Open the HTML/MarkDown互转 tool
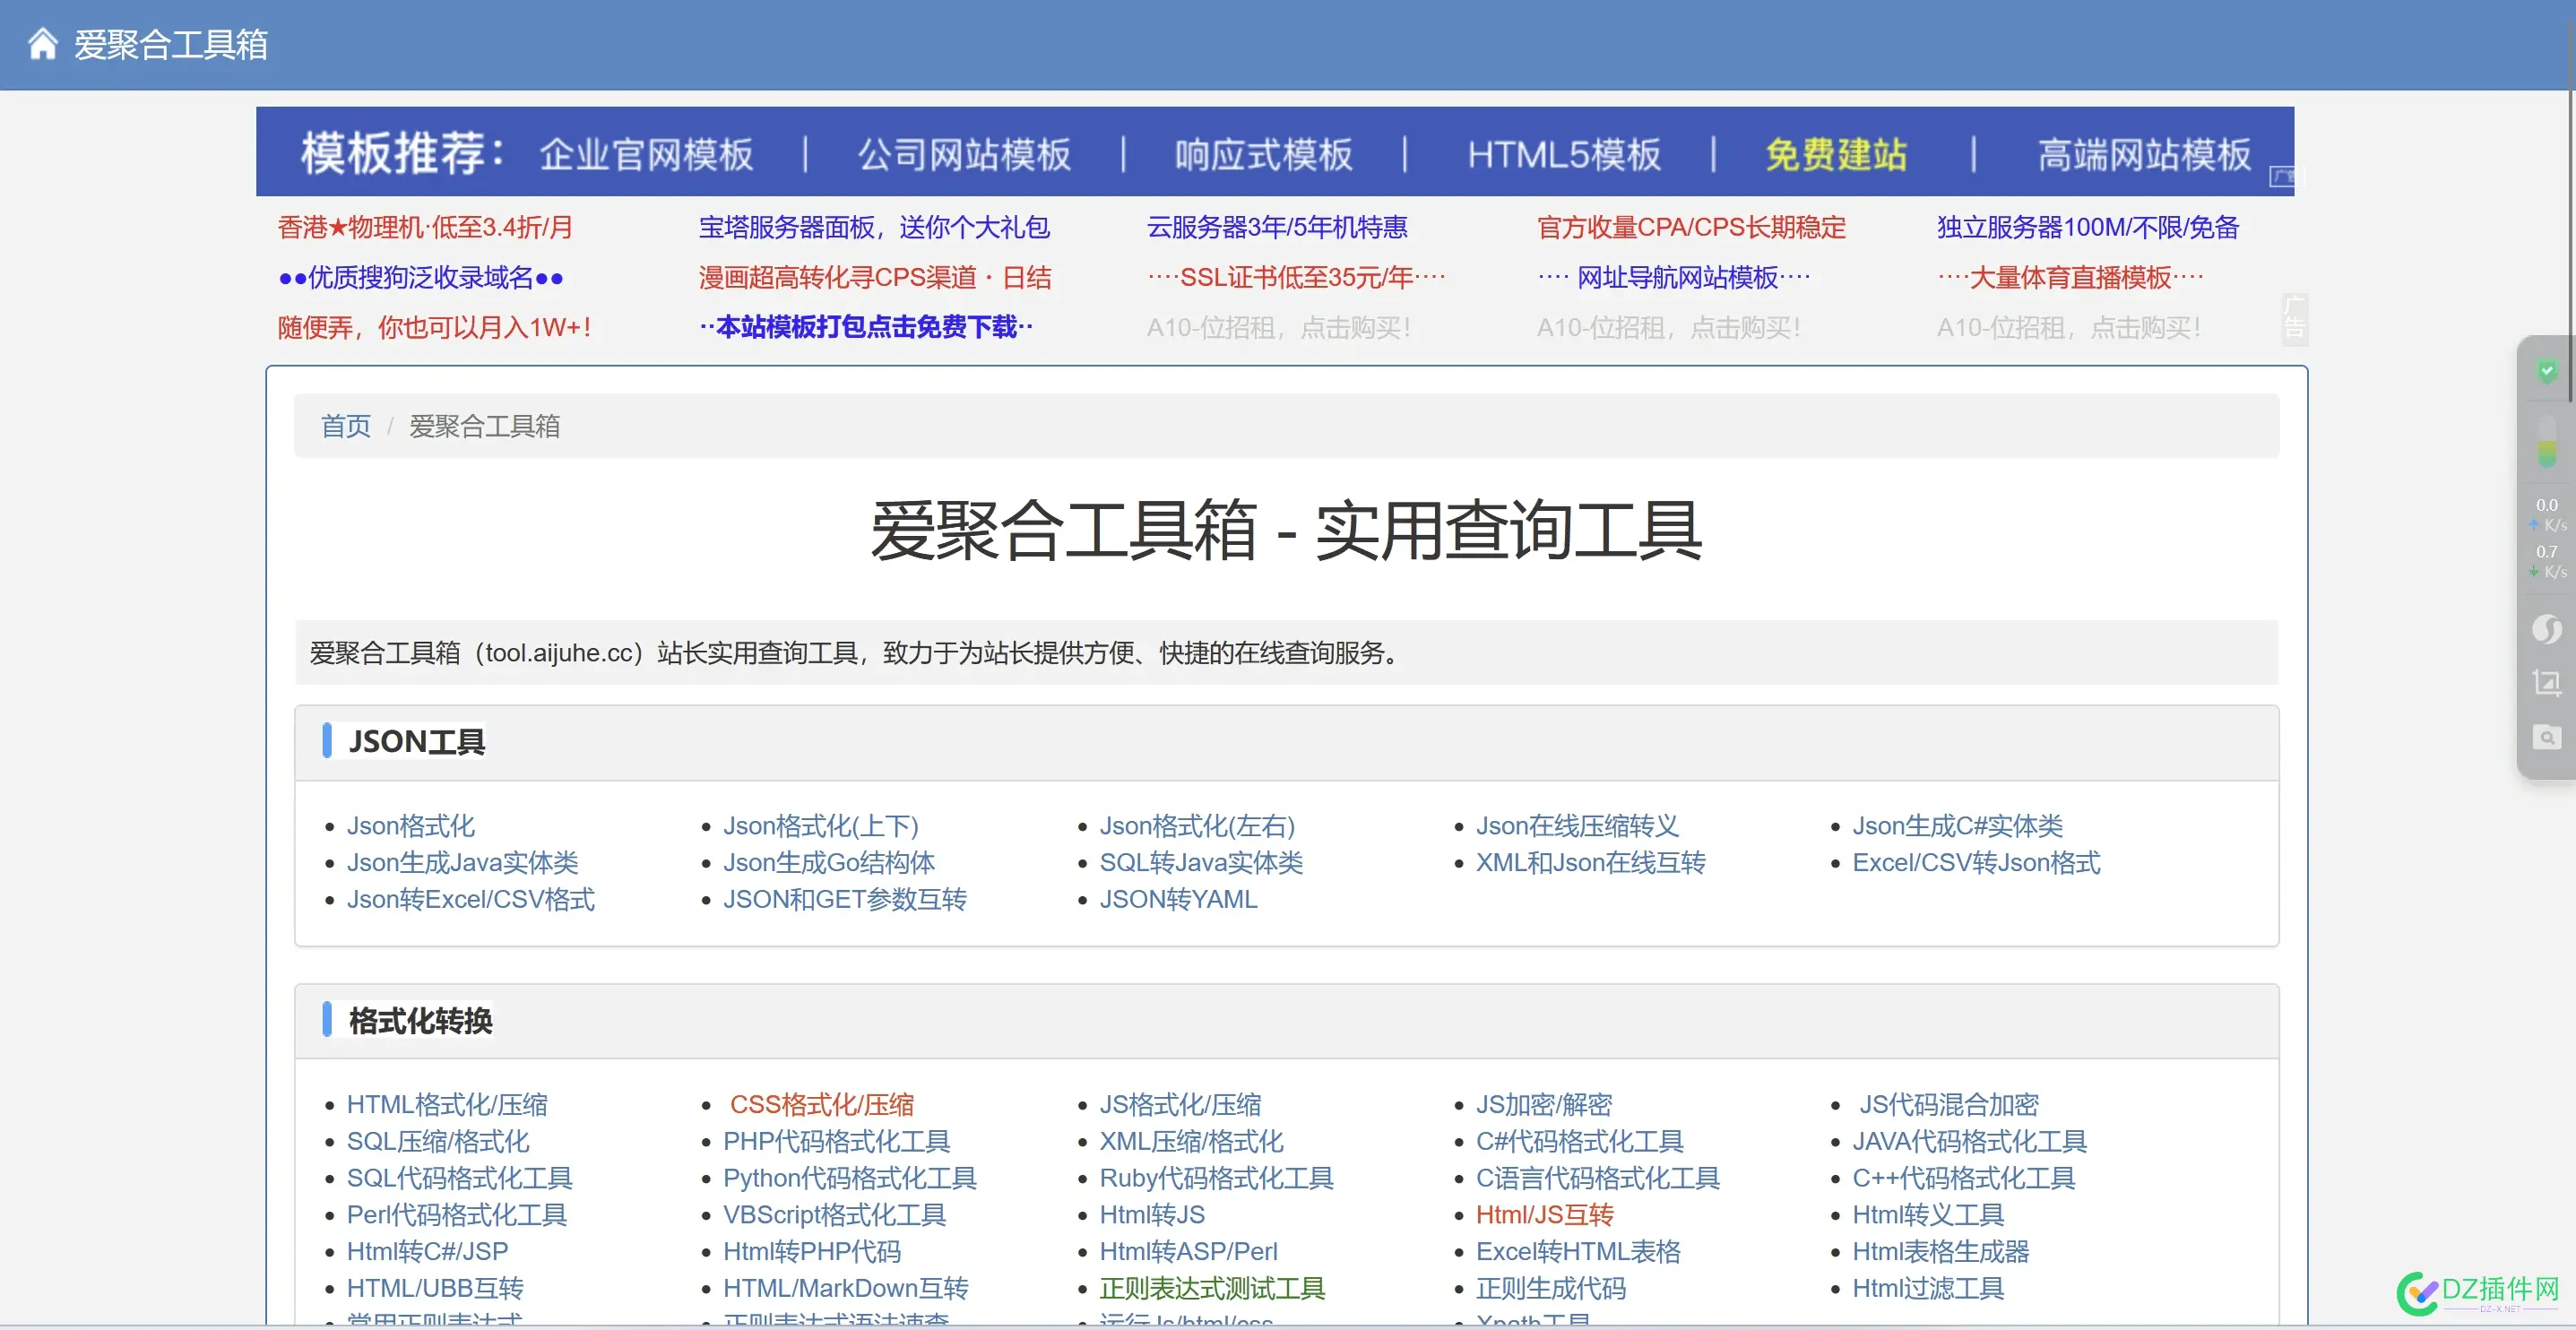The width and height of the screenshot is (2576, 1330). pyautogui.click(x=845, y=1289)
